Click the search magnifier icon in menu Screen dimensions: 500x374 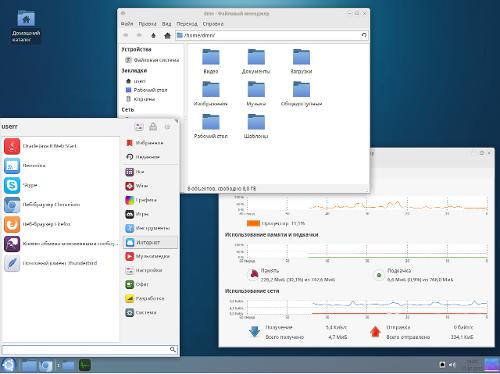coord(172,349)
